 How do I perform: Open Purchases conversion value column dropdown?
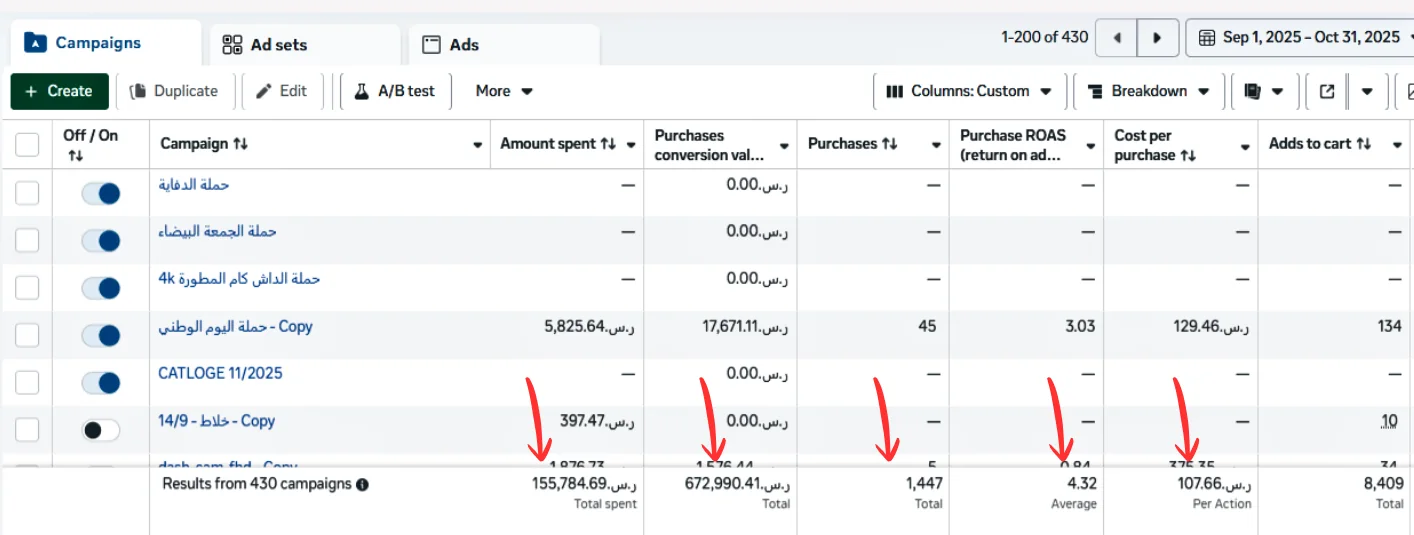coord(783,146)
